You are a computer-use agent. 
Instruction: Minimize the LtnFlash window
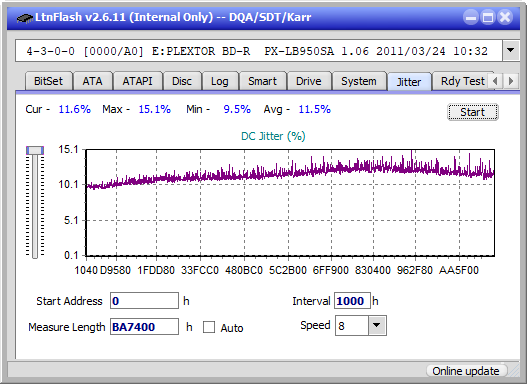click(471, 17)
